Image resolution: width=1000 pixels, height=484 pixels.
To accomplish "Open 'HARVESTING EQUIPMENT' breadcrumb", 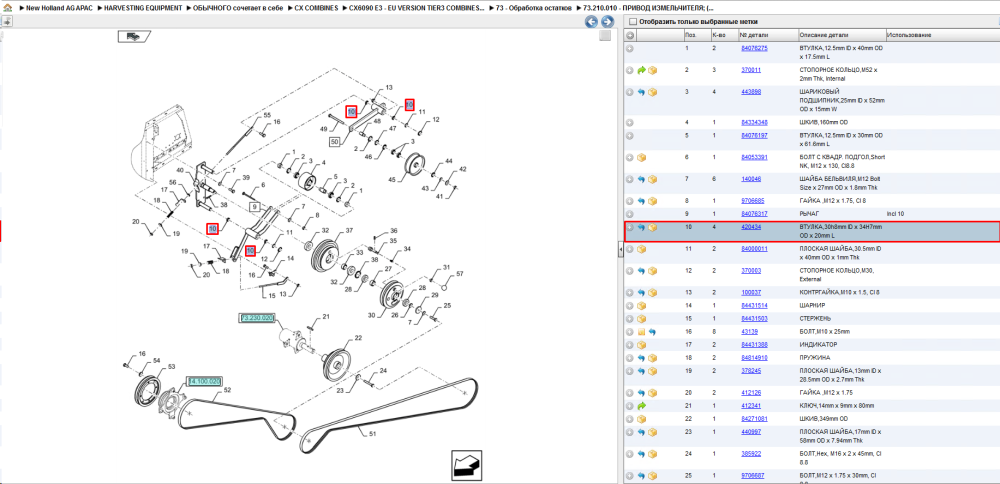I will 143,8.
